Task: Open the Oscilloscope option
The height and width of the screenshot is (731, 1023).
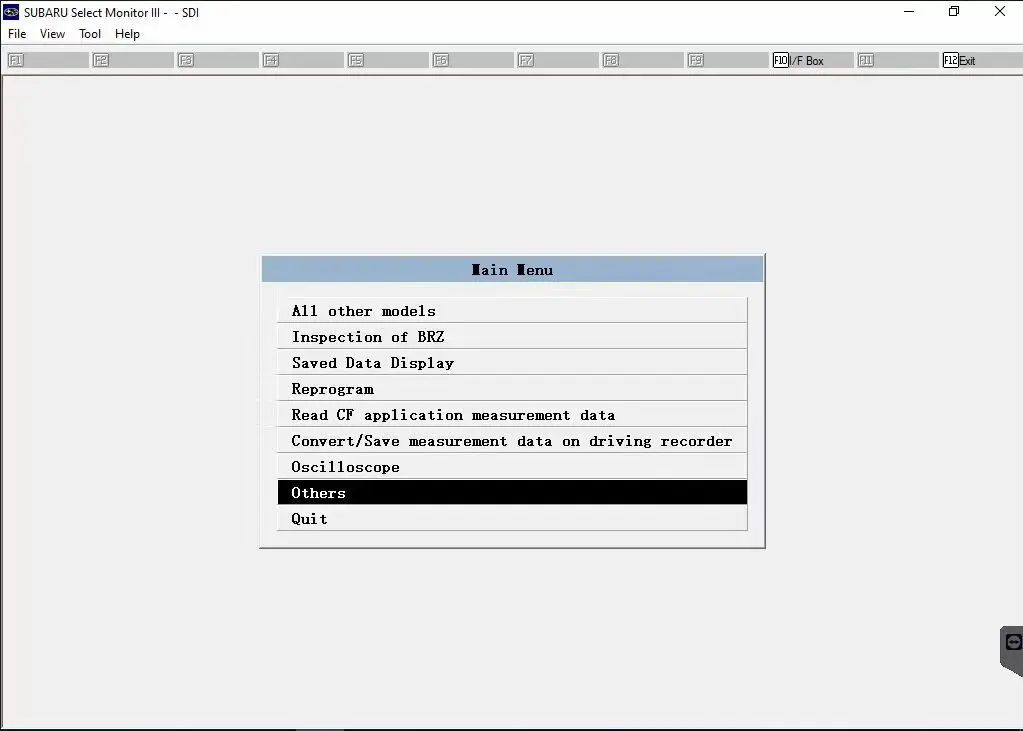Action: (512, 467)
